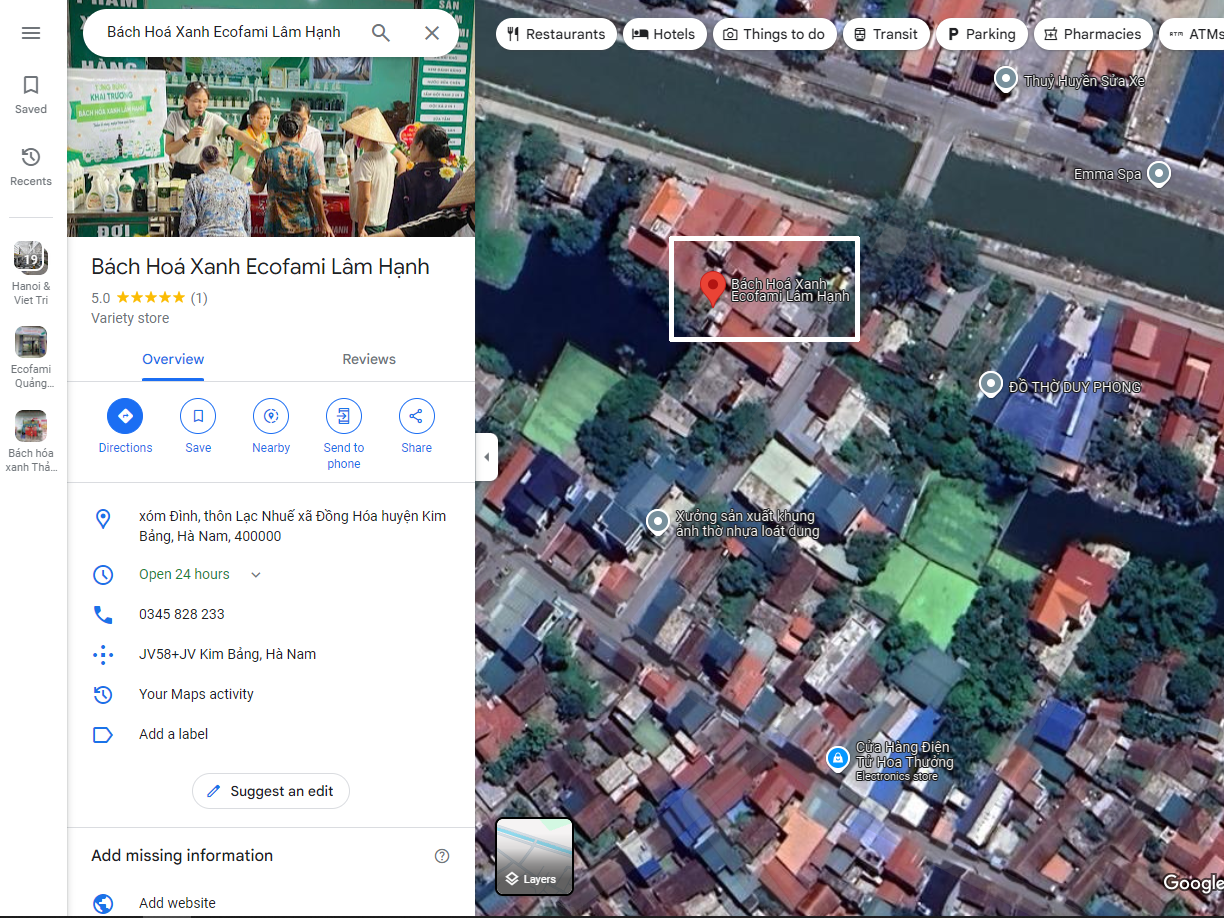This screenshot has height=918, width=1224.
Task: Open the hamburger main menu
Action: pos(31,33)
